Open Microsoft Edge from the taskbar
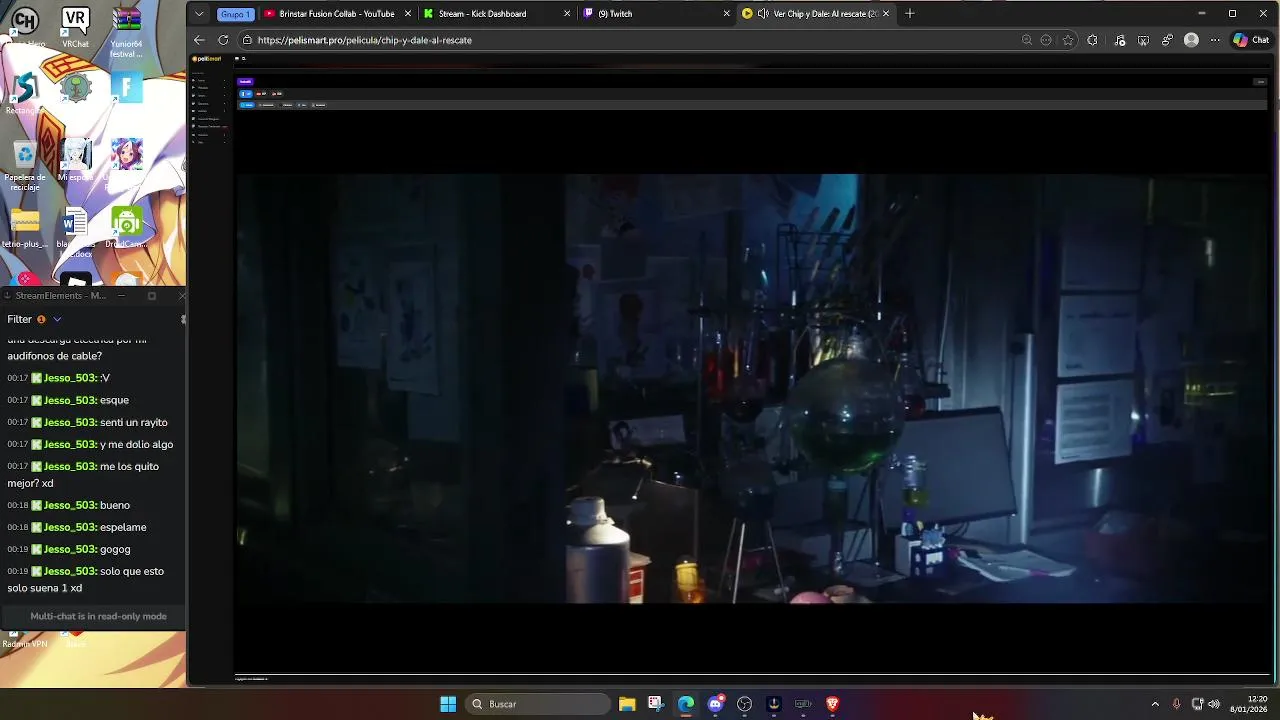Image resolution: width=1280 pixels, height=720 pixels. click(686, 704)
